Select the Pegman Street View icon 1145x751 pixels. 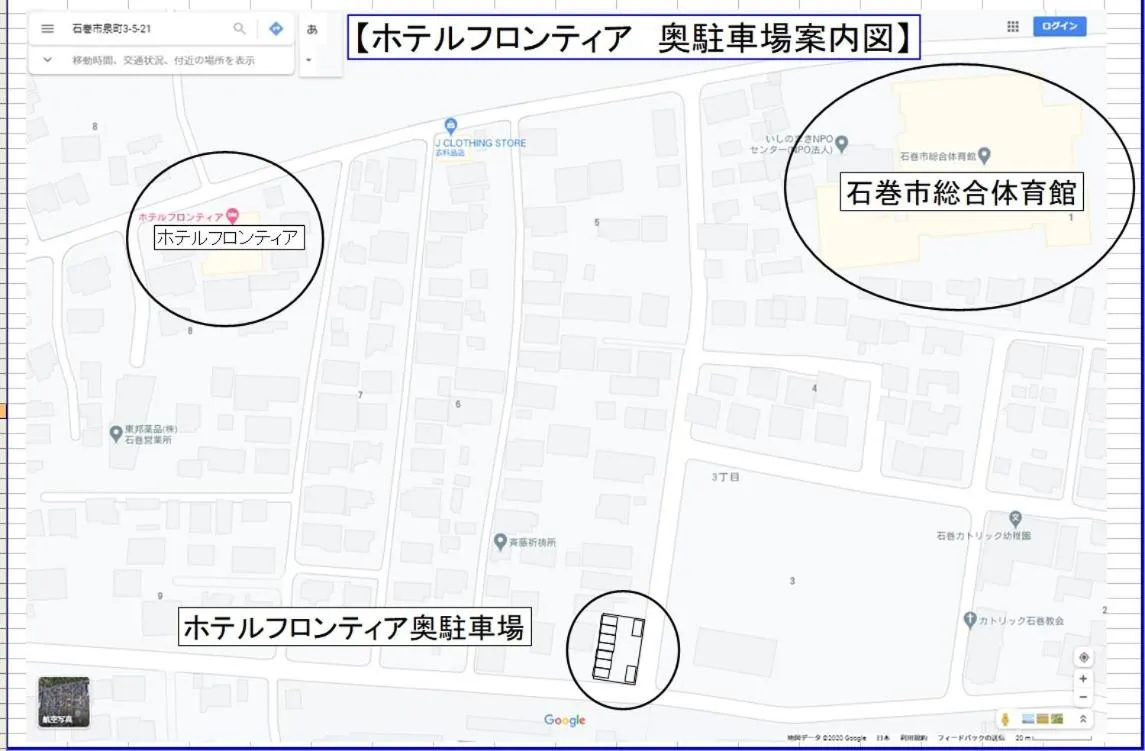[1006, 719]
